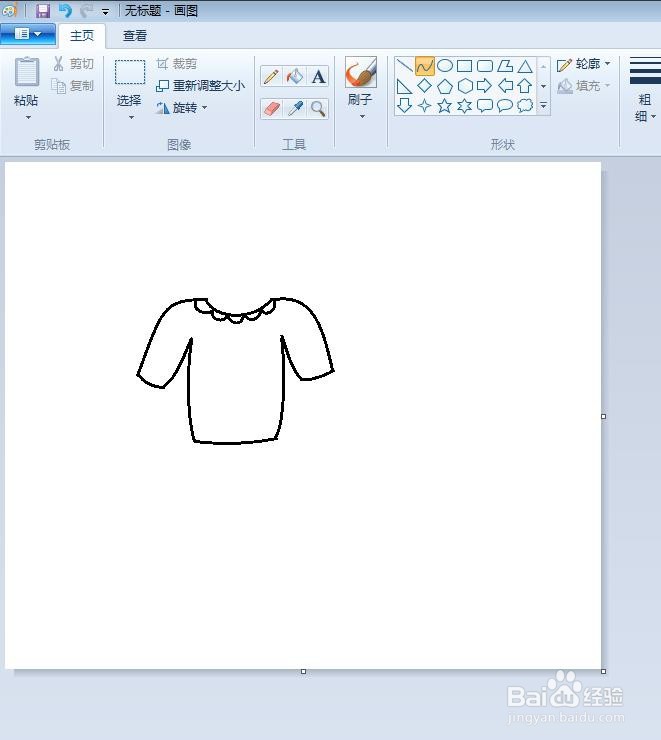661x740 pixels.
Task: Select the Oval shape
Action: [x=445, y=66]
